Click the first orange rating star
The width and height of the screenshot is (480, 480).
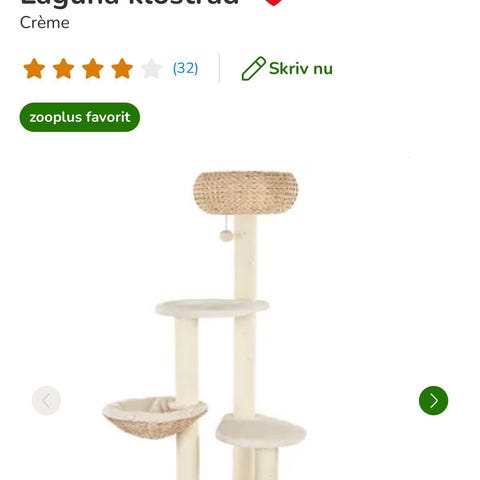point(34,69)
